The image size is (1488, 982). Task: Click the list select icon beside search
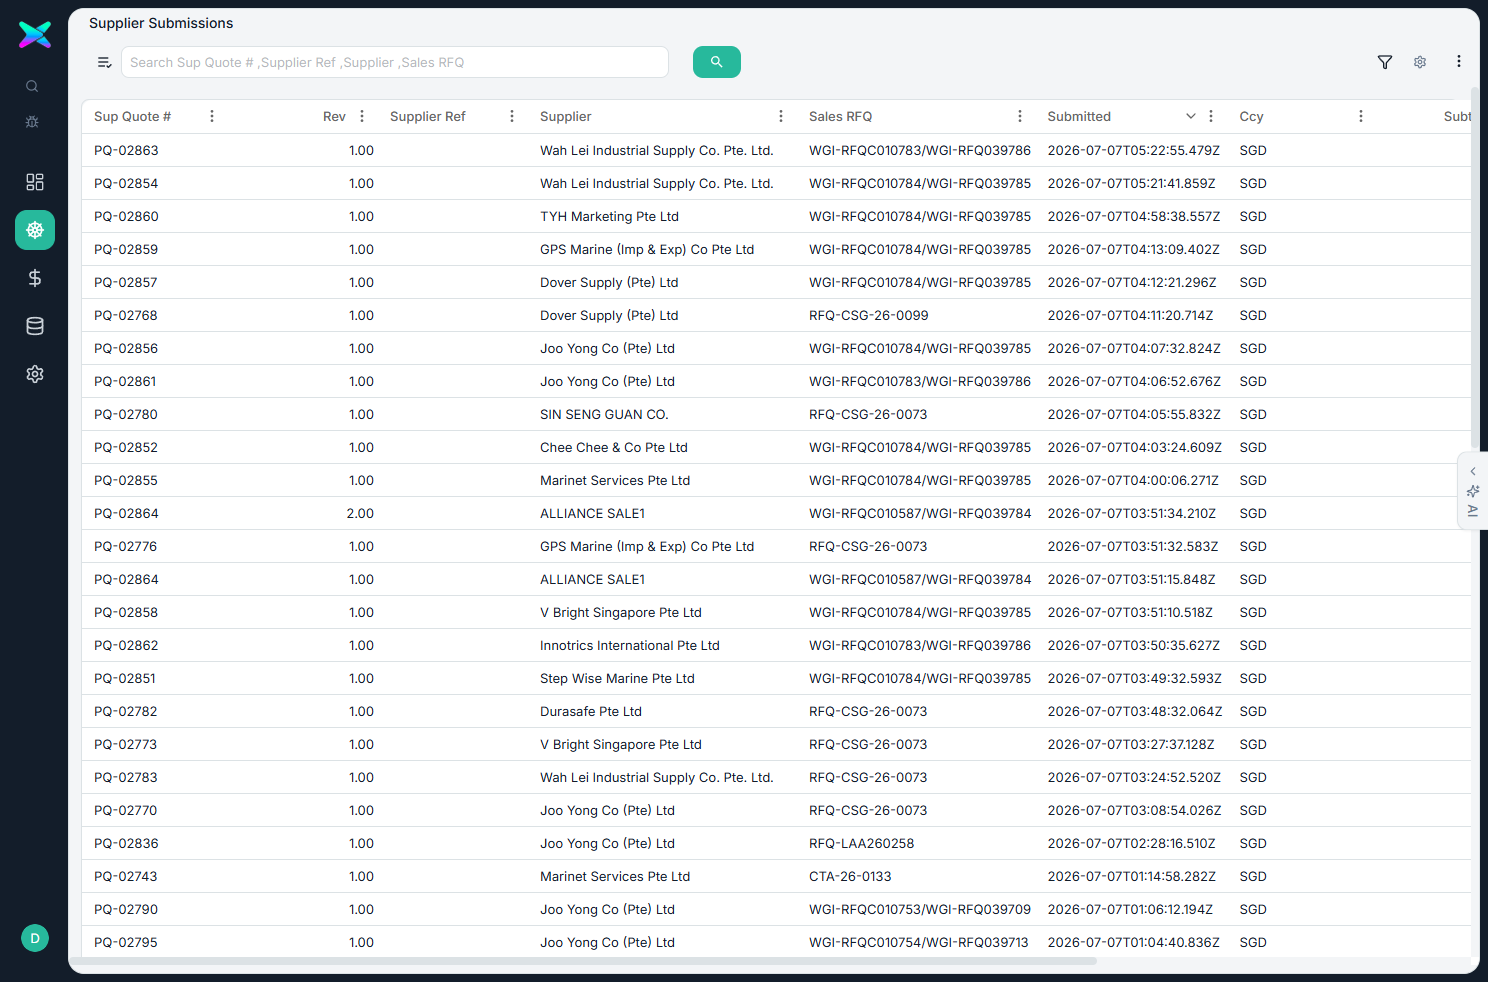[x=104, y=62]
